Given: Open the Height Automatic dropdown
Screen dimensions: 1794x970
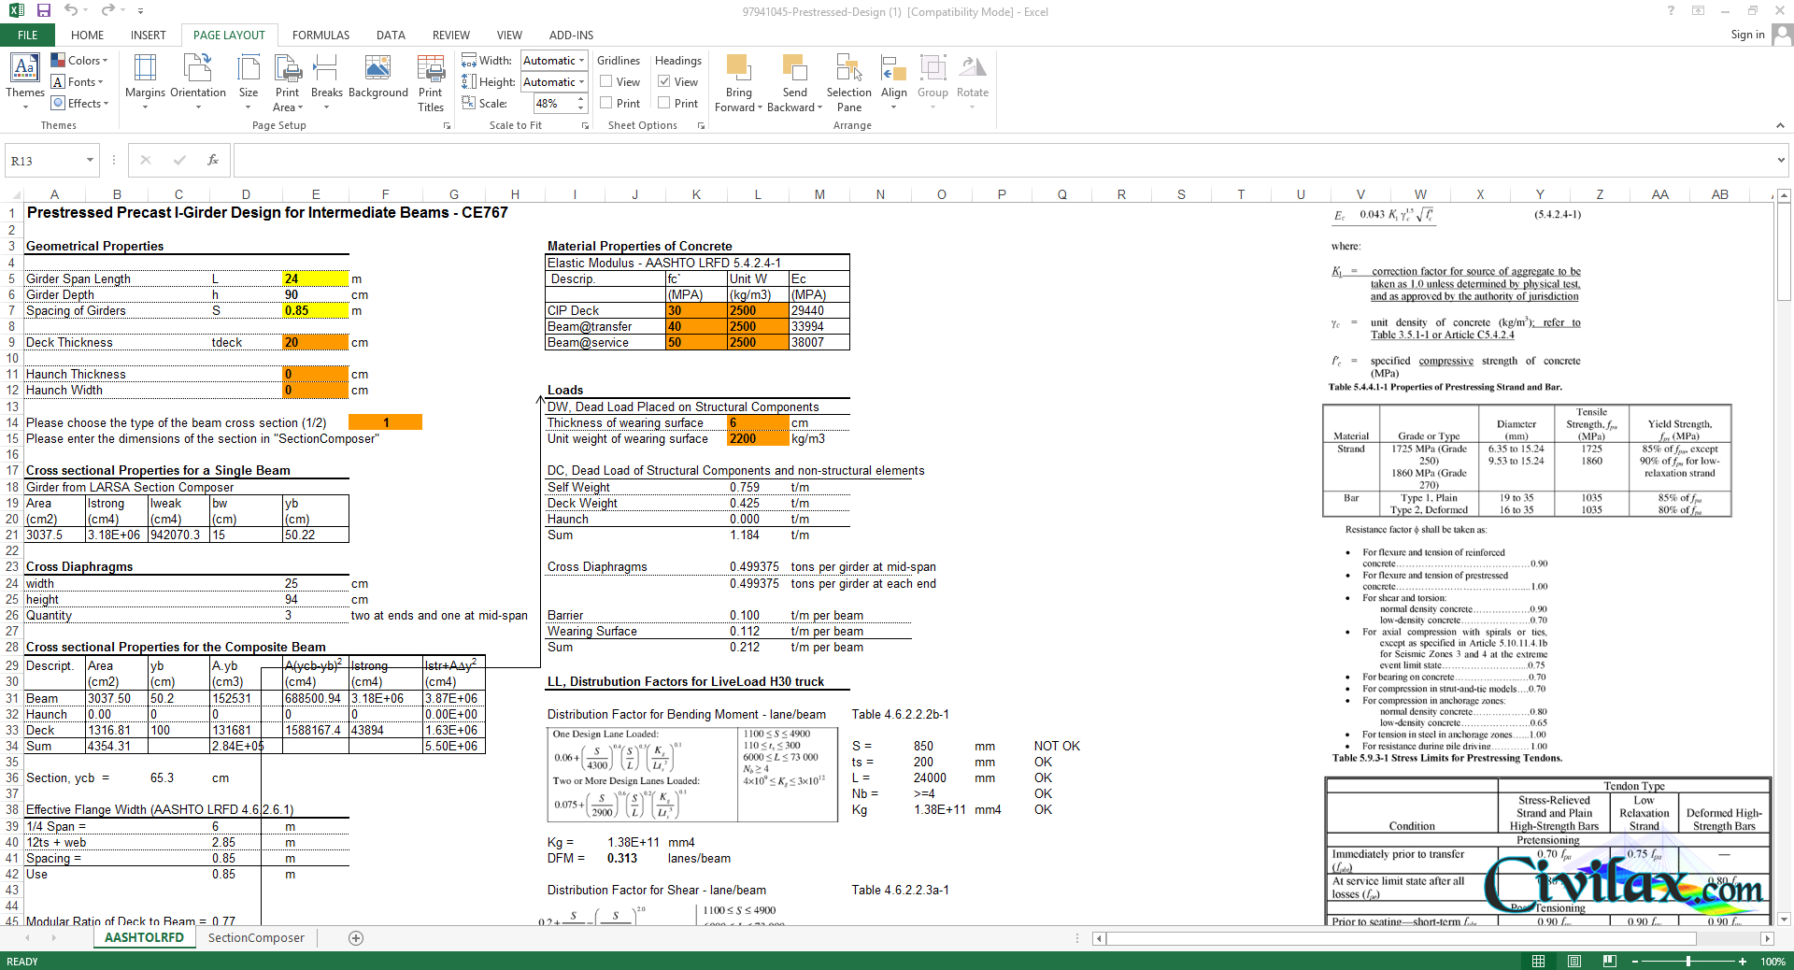Looking at the screenshot, I should pyautogui.click(x=581, y=82).
